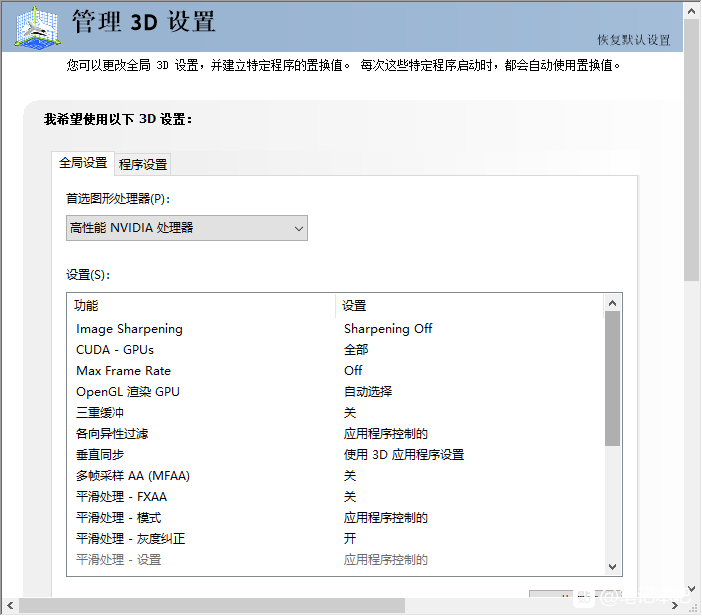Click the 管理 3D 设置 header icon
Viewport: 702px width, 616px height.
pyautogui.click(x=38, y=27)
